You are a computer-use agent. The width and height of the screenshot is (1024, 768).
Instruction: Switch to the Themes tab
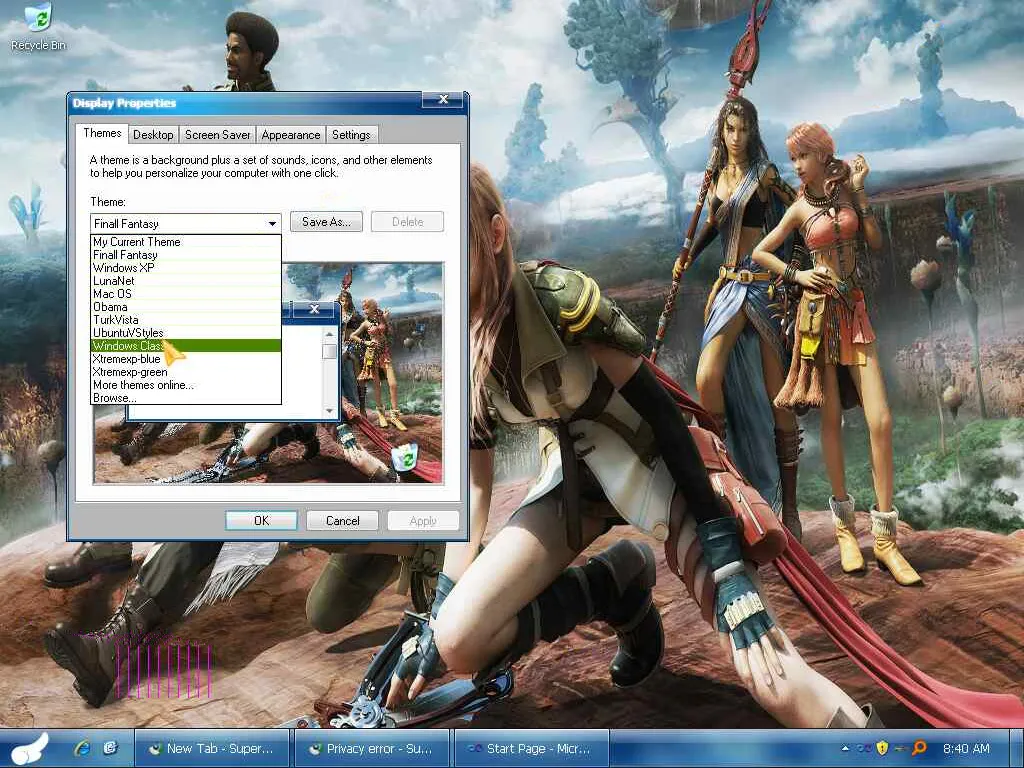102,133
